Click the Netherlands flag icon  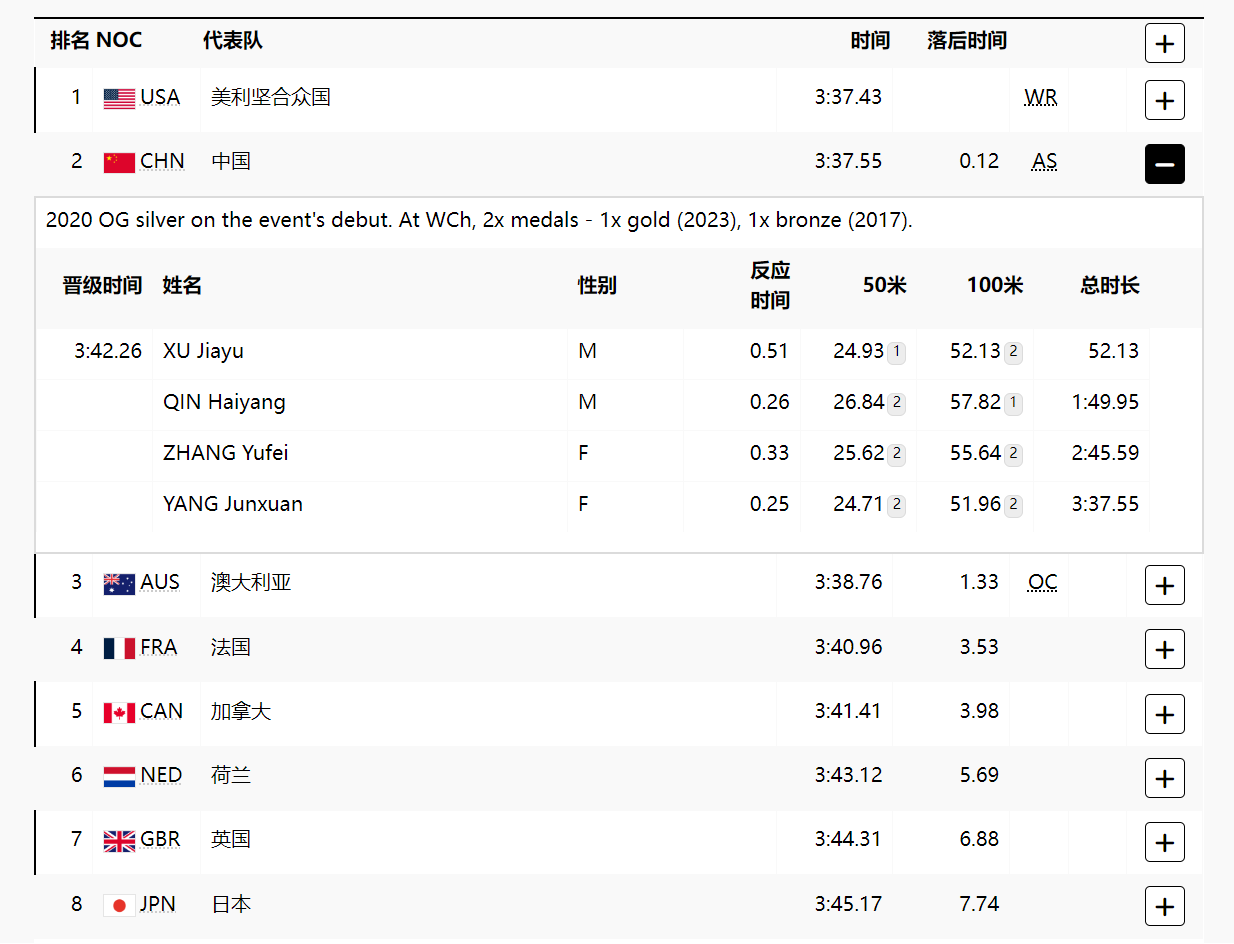coord(118,775)
